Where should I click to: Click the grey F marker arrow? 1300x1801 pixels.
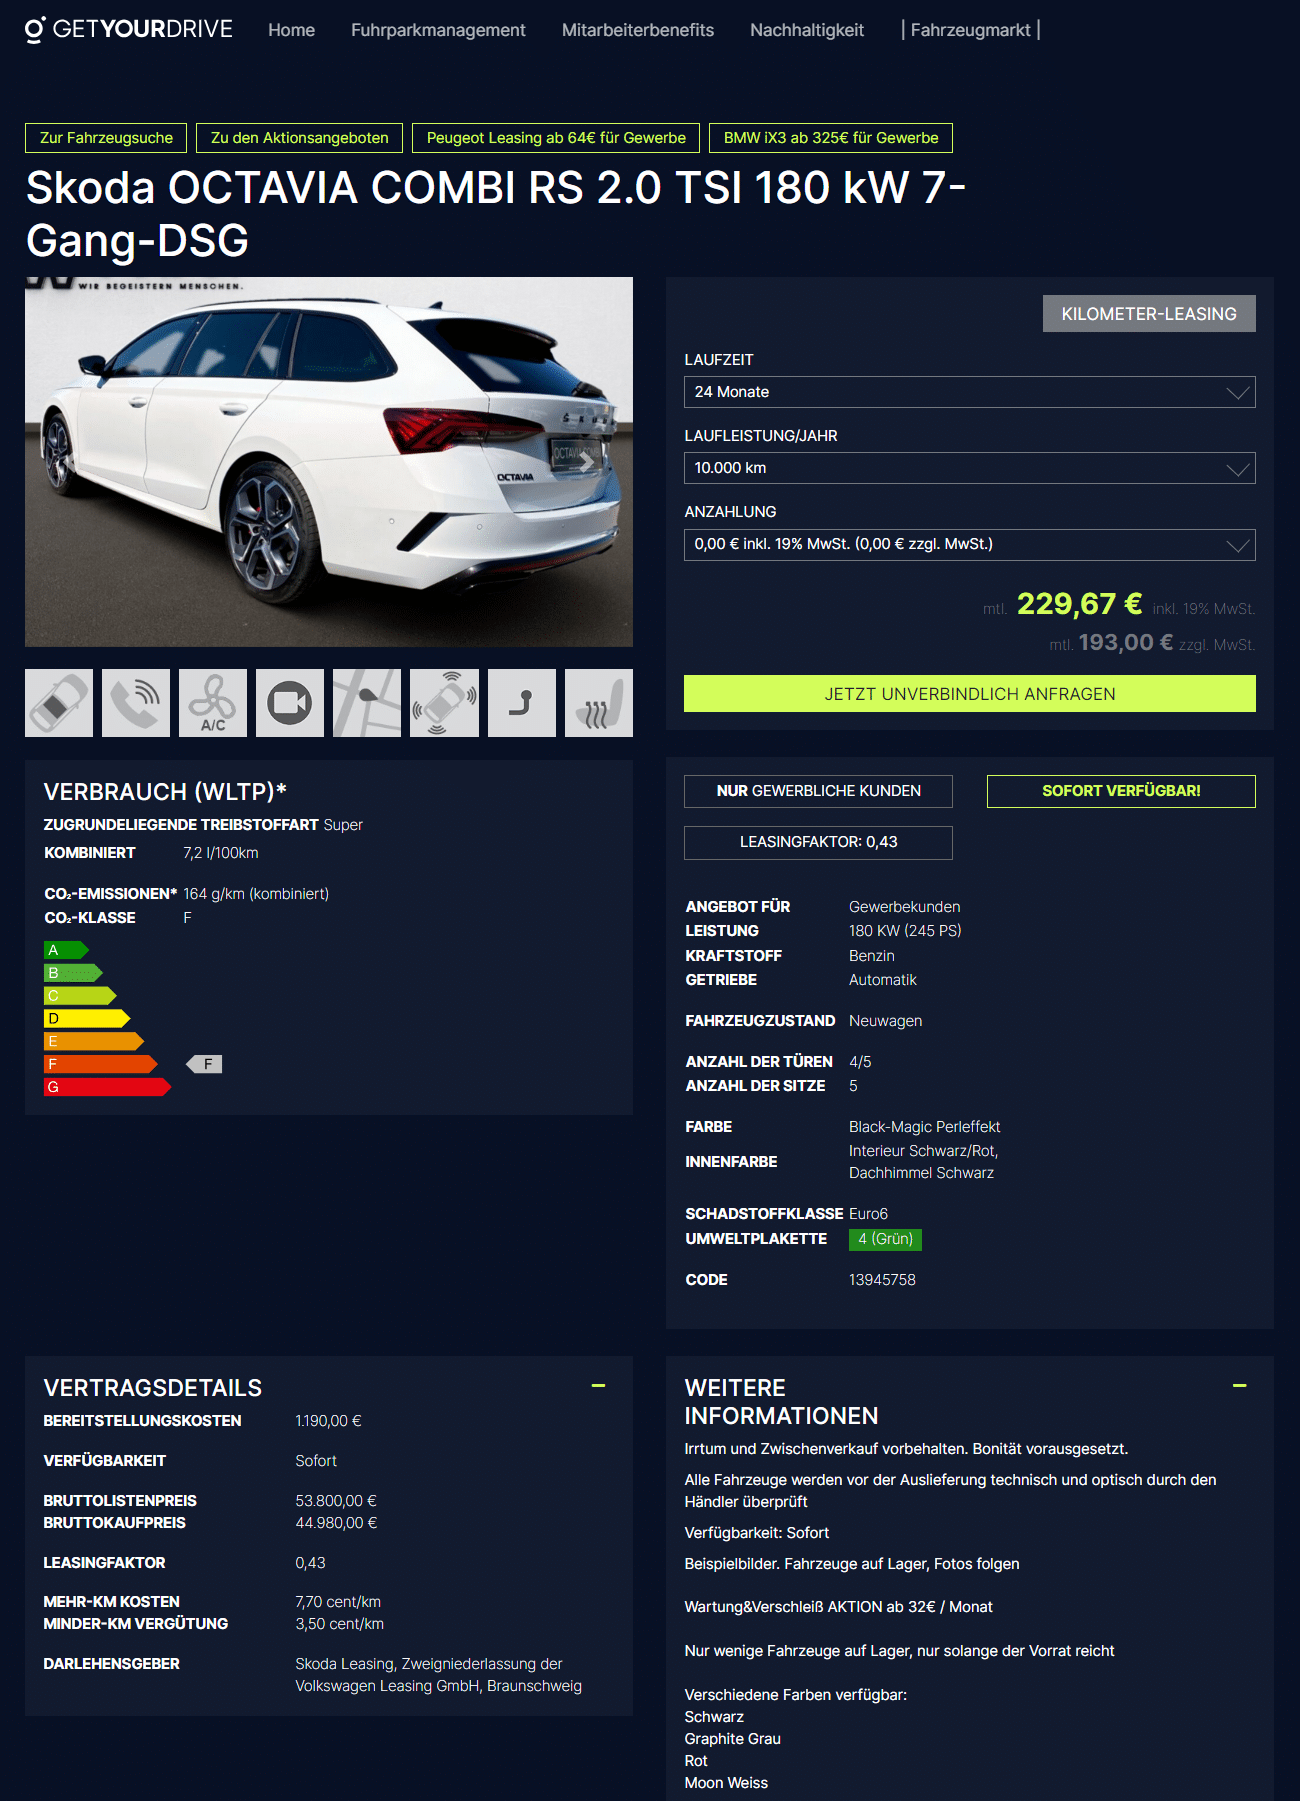(x=204, y=1064)
